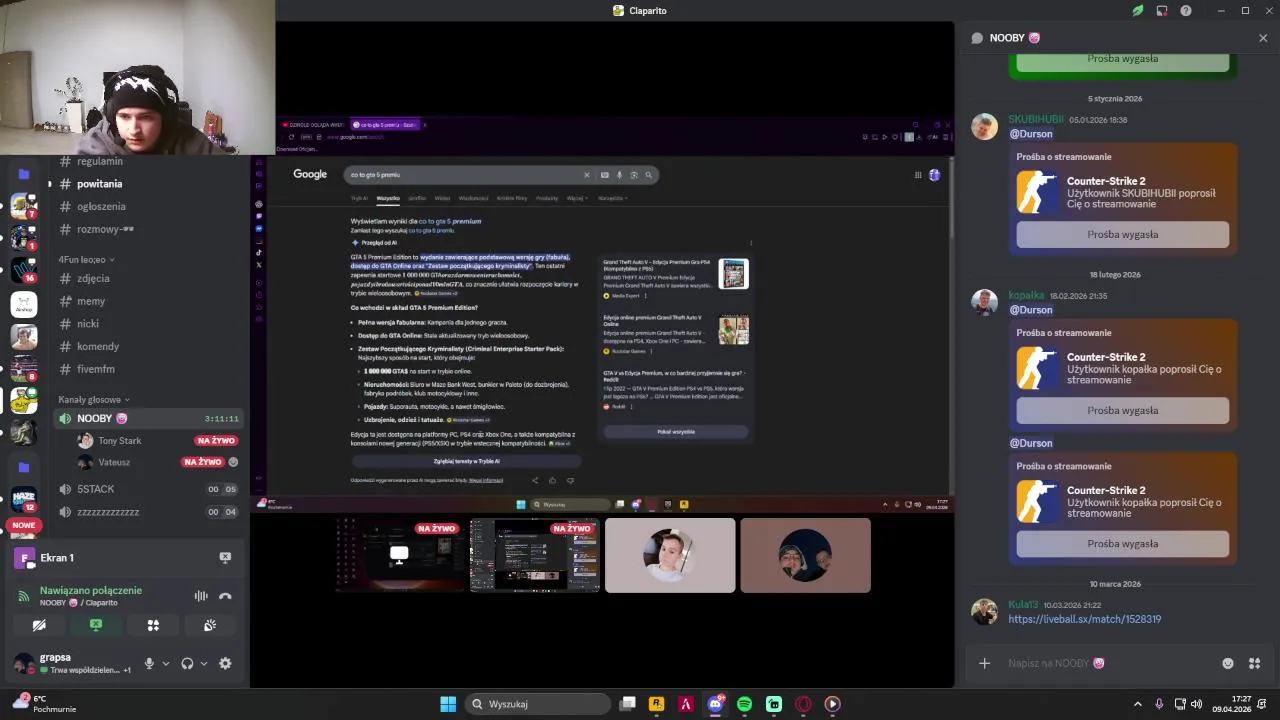
Task: Toggle the camera on
Action: pyautogui.click(x=39, y=625)
